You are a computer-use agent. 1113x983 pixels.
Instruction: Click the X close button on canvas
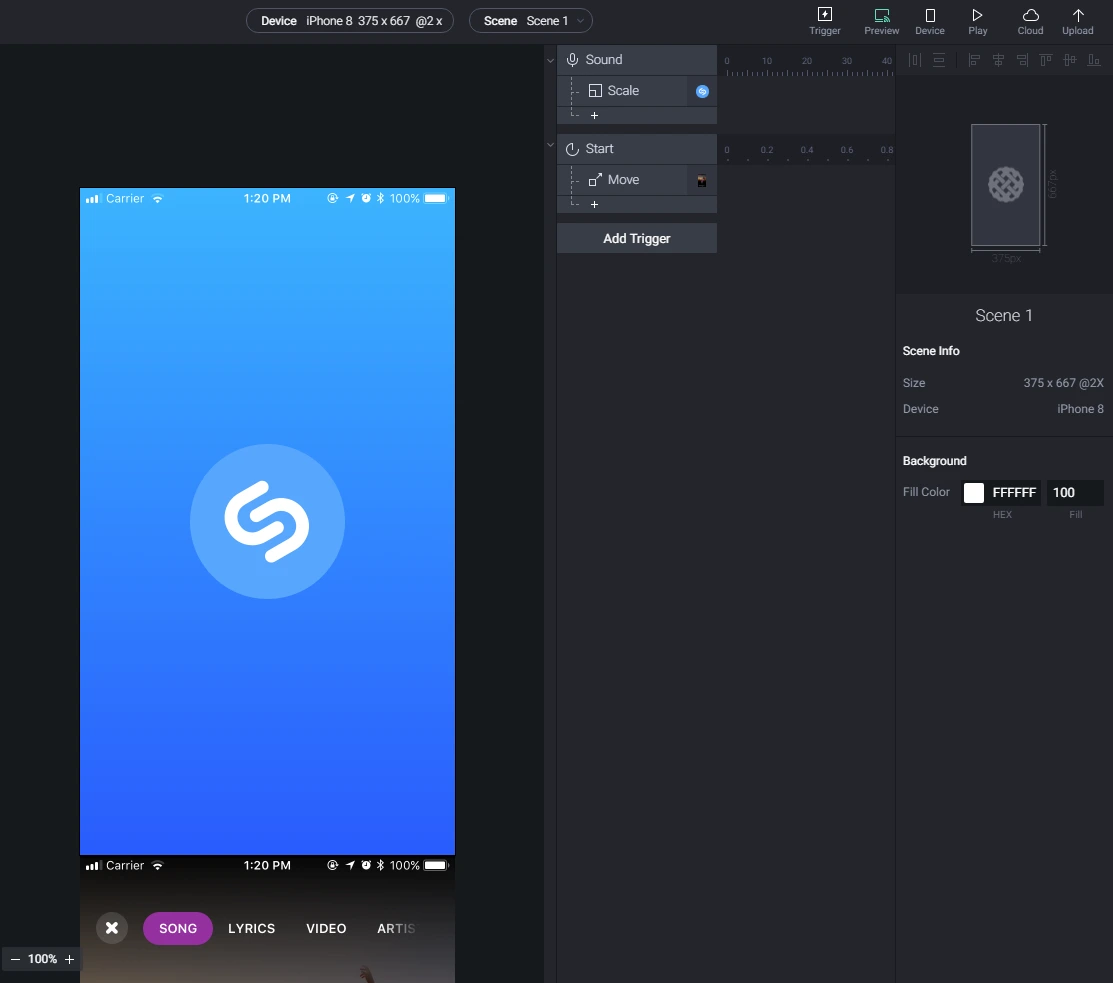point(112,928)
